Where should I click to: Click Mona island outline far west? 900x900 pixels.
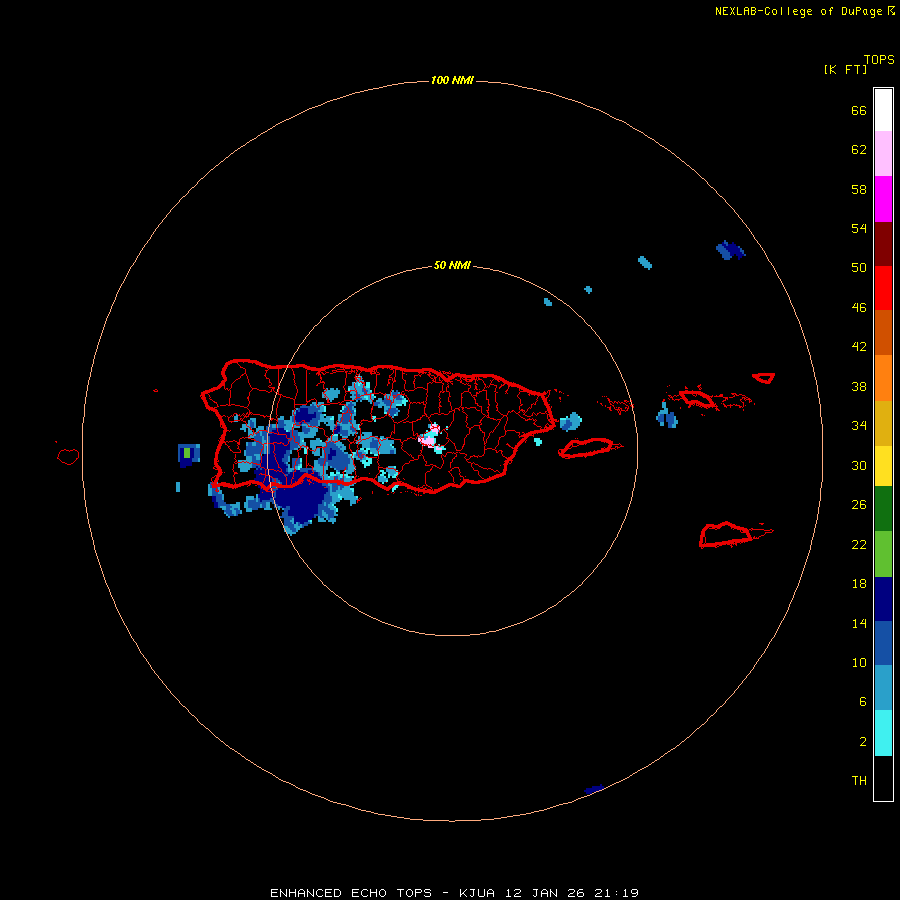click(68, 456)
